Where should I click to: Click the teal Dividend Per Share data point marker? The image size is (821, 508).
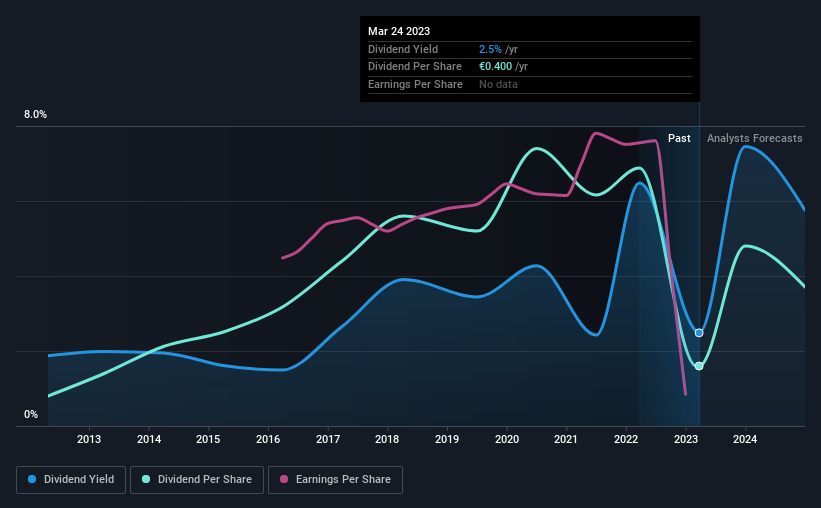click(x=699, y=366)
